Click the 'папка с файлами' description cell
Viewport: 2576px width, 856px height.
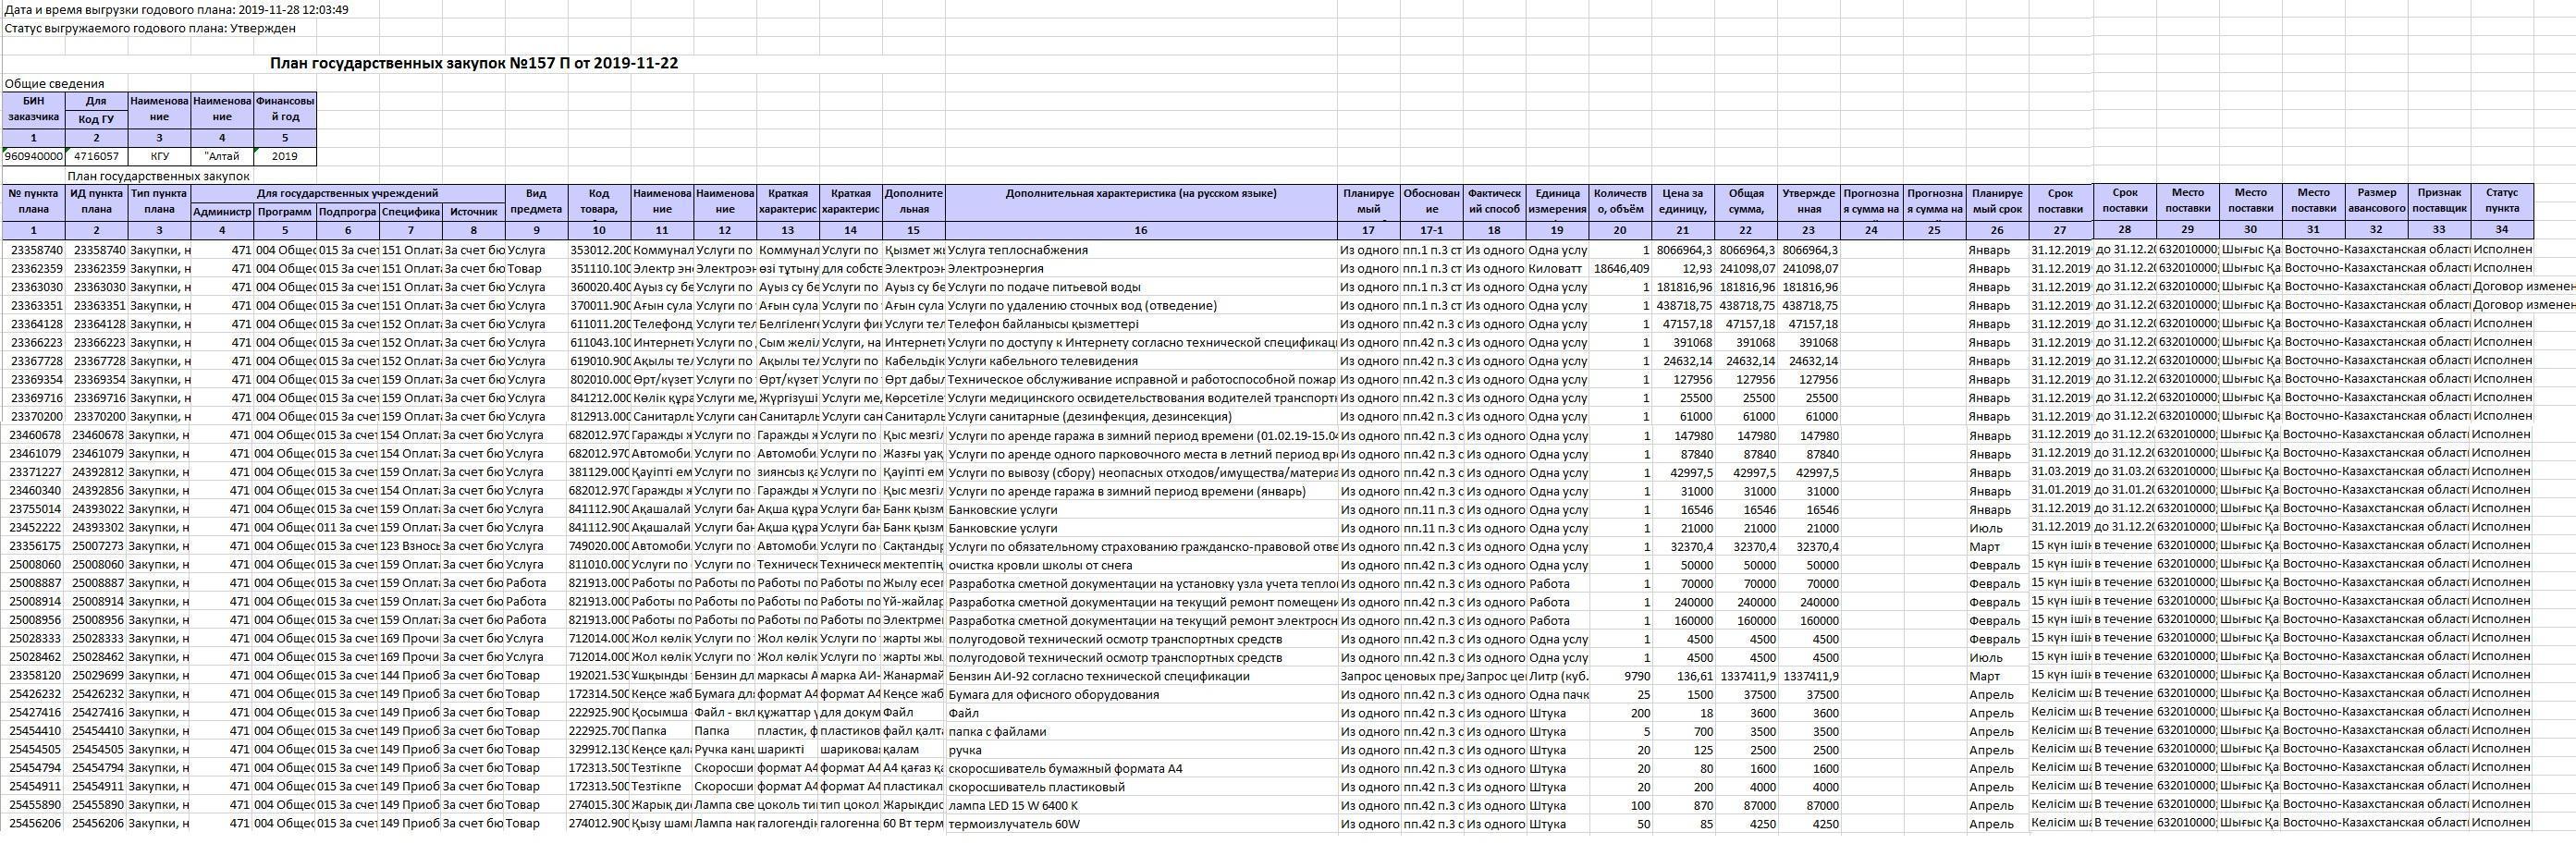(1141, 731)
